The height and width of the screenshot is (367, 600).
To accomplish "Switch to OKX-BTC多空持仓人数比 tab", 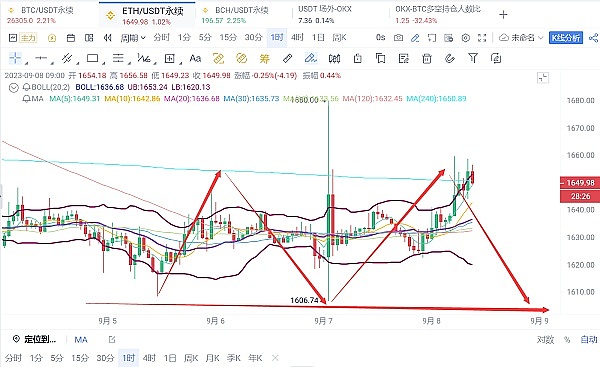I will pos(438,14).
